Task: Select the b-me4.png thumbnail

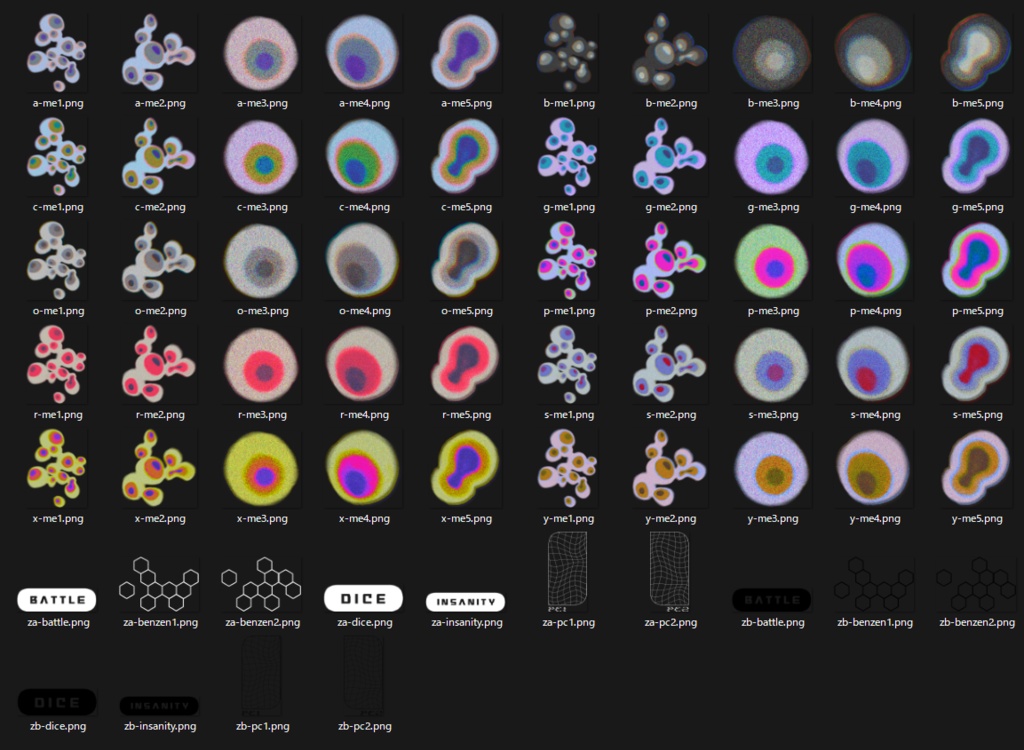Action: 874,53
